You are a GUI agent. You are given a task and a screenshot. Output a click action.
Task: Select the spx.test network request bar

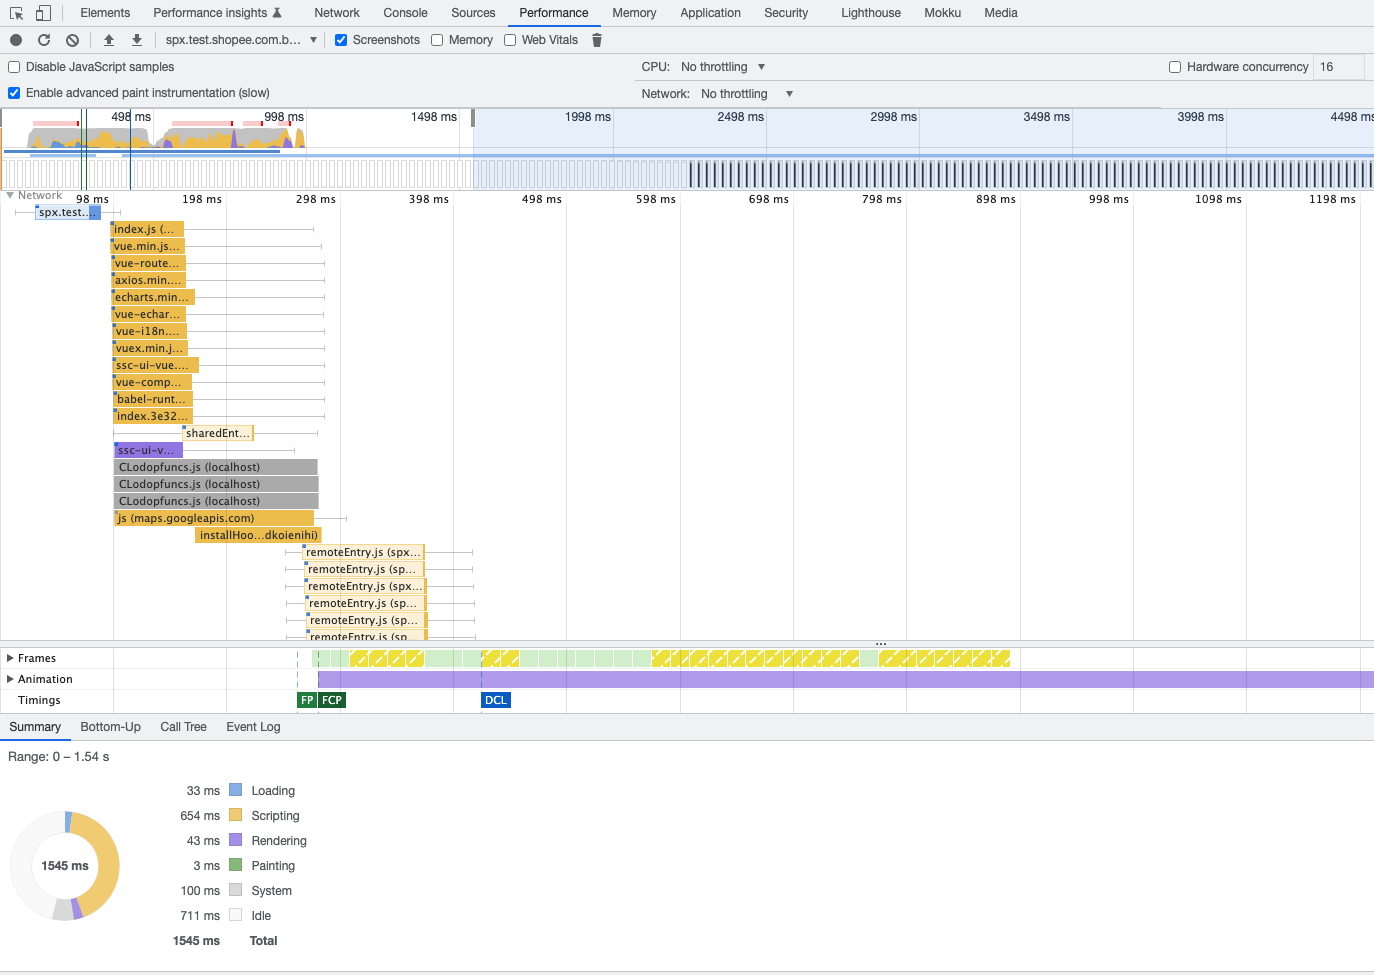(68, 212)
